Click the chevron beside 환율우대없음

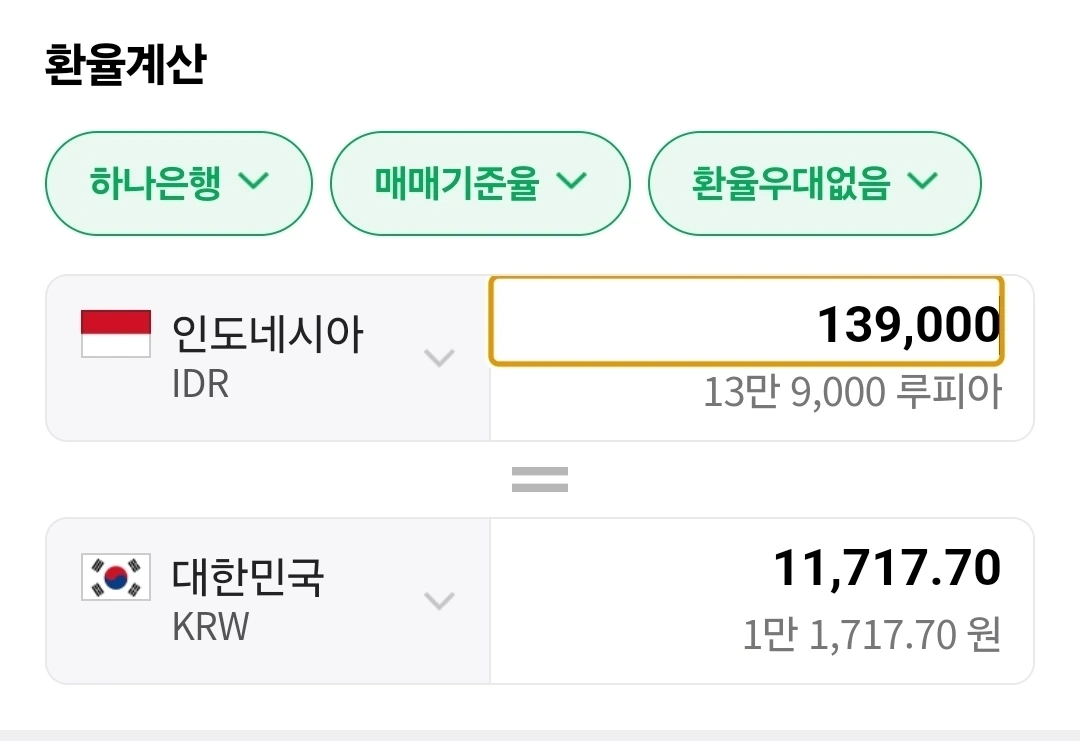point(923,180)
